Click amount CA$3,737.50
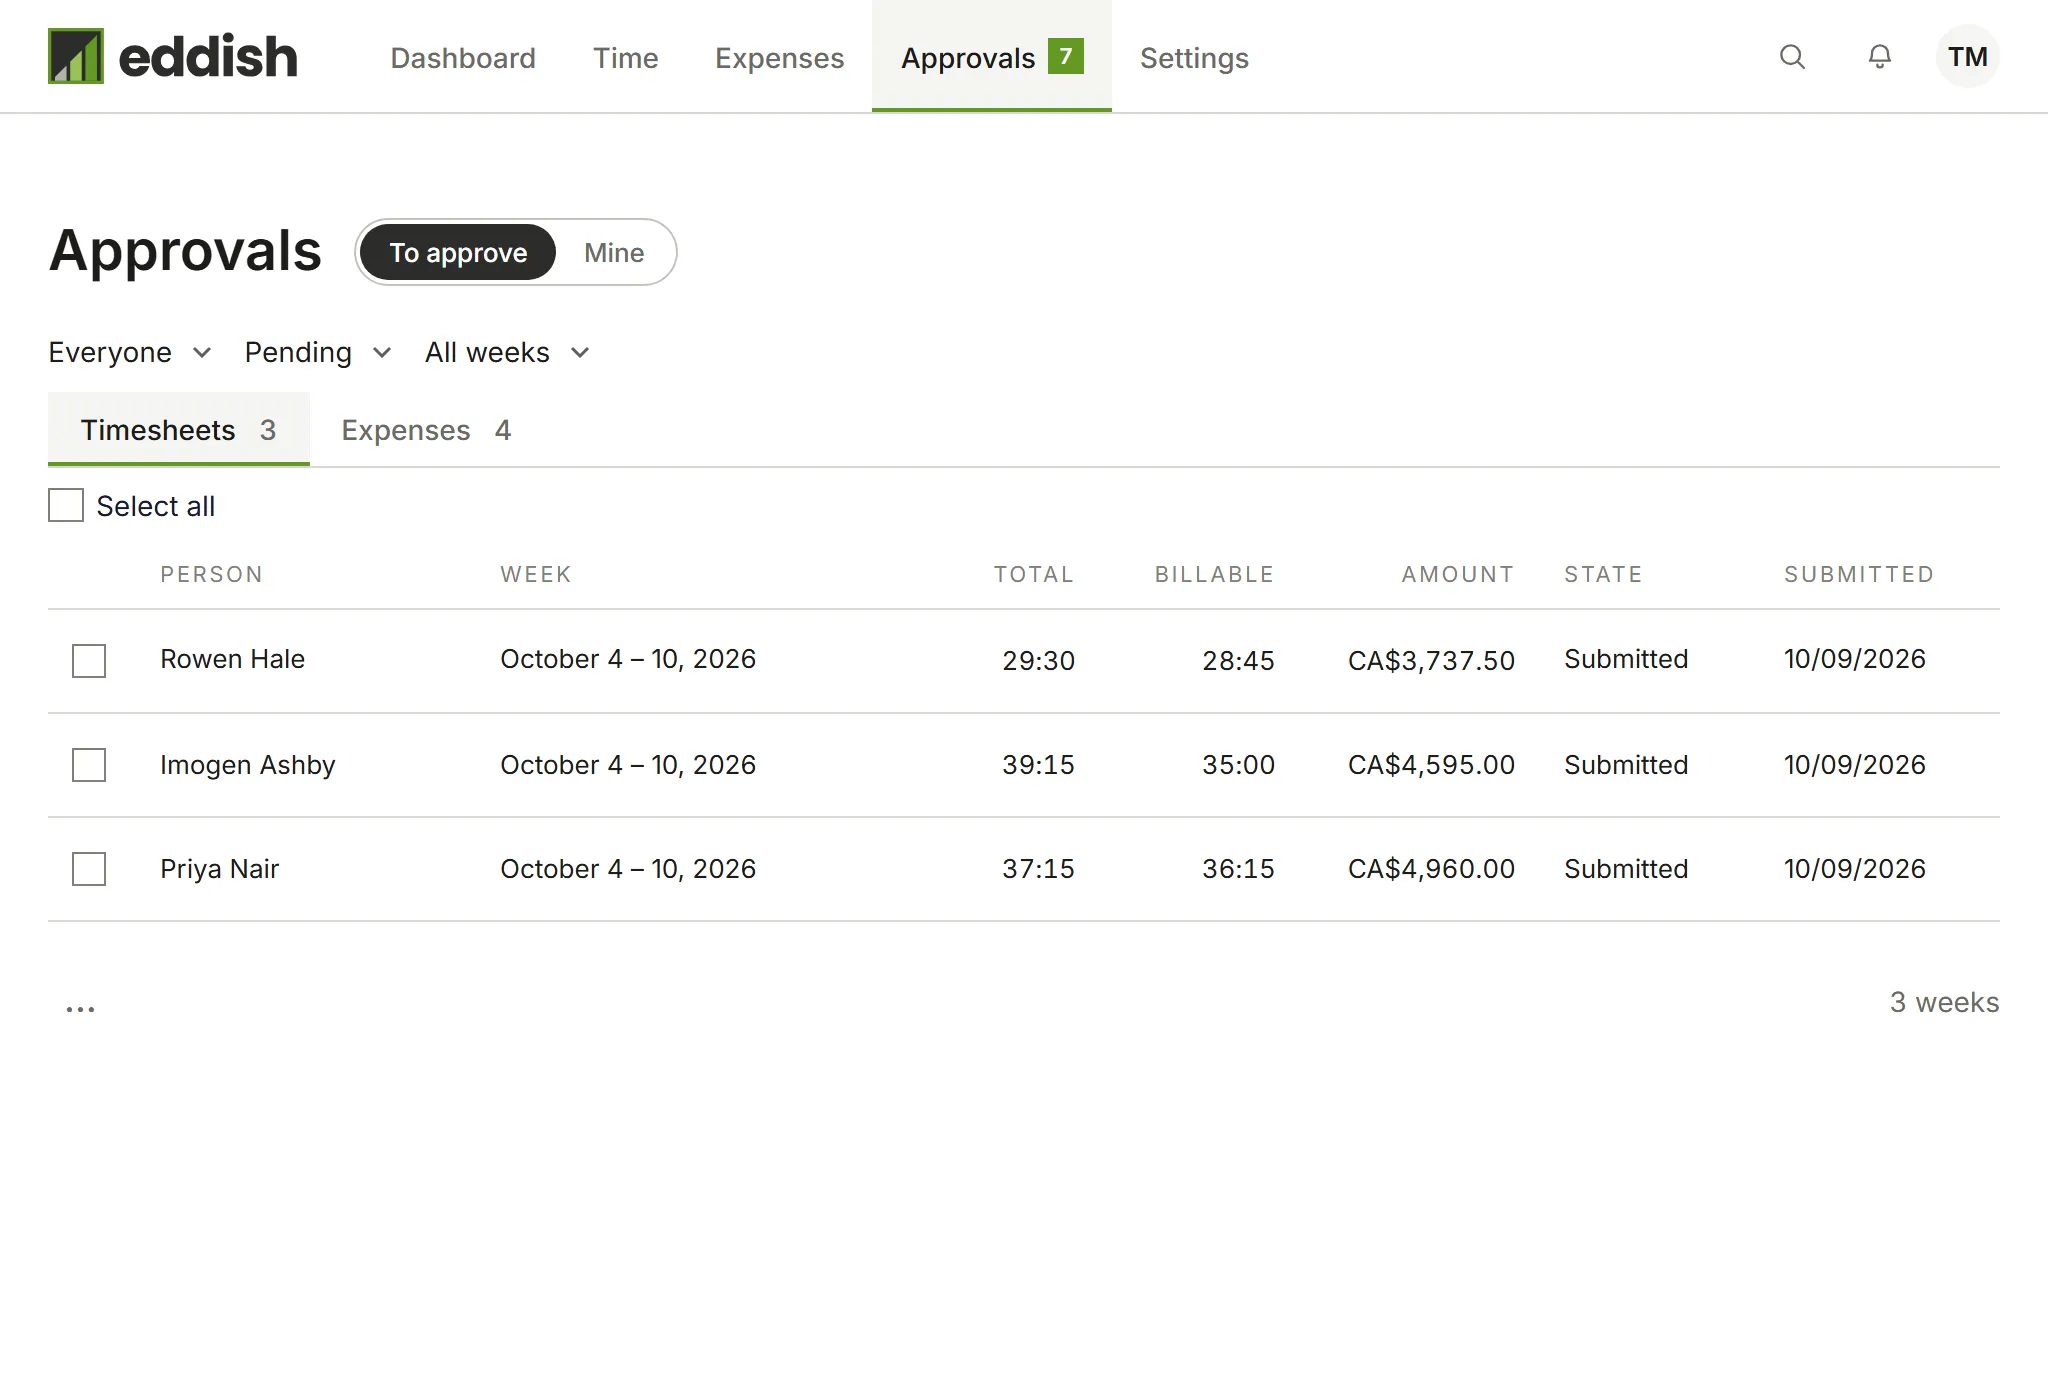The image size is (2048, 1400). pos(1431,661)
